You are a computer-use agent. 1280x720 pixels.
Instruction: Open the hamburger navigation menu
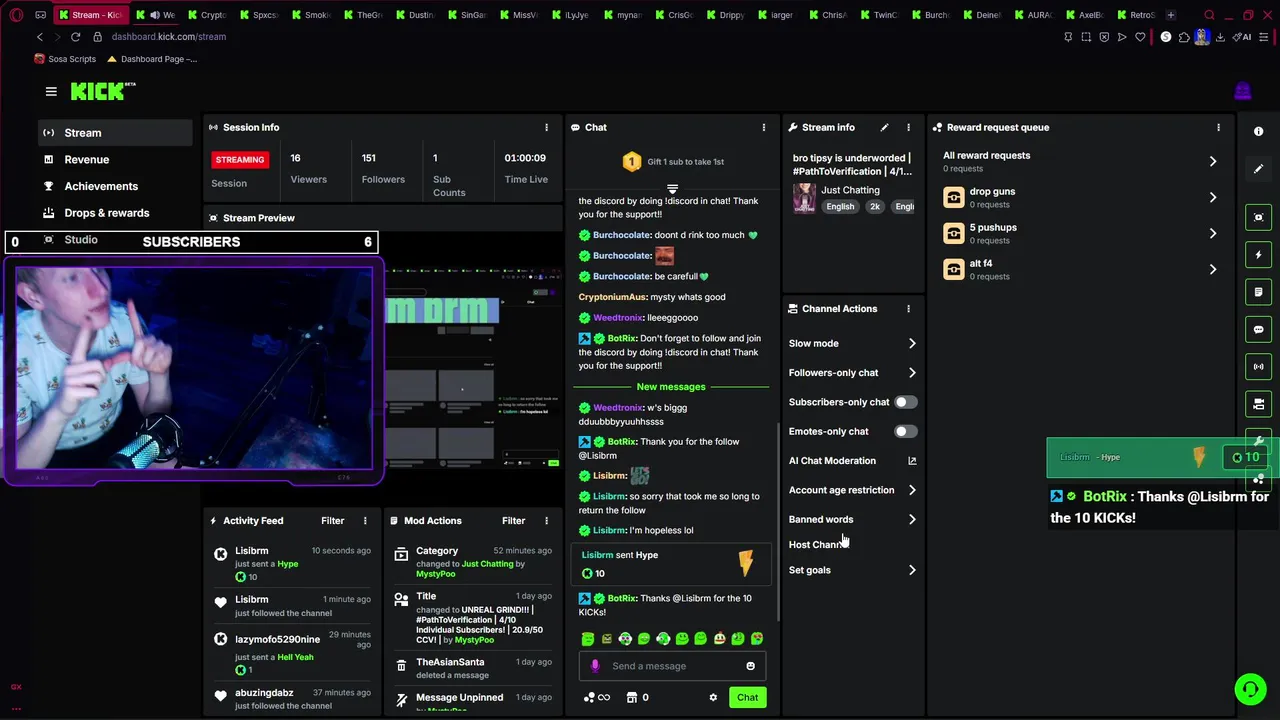click(x=51, y=91)
